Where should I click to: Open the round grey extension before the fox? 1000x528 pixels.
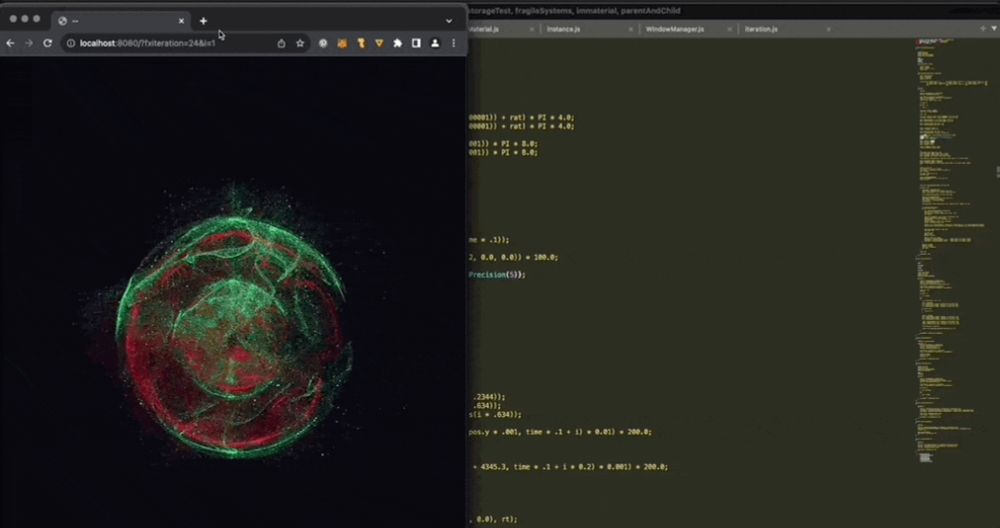click(x=323, y=43)
